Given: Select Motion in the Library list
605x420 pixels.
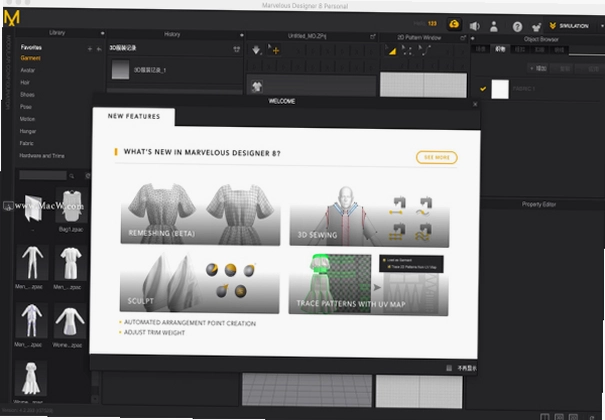Looking at the screenshot, I should click(27, 119).
